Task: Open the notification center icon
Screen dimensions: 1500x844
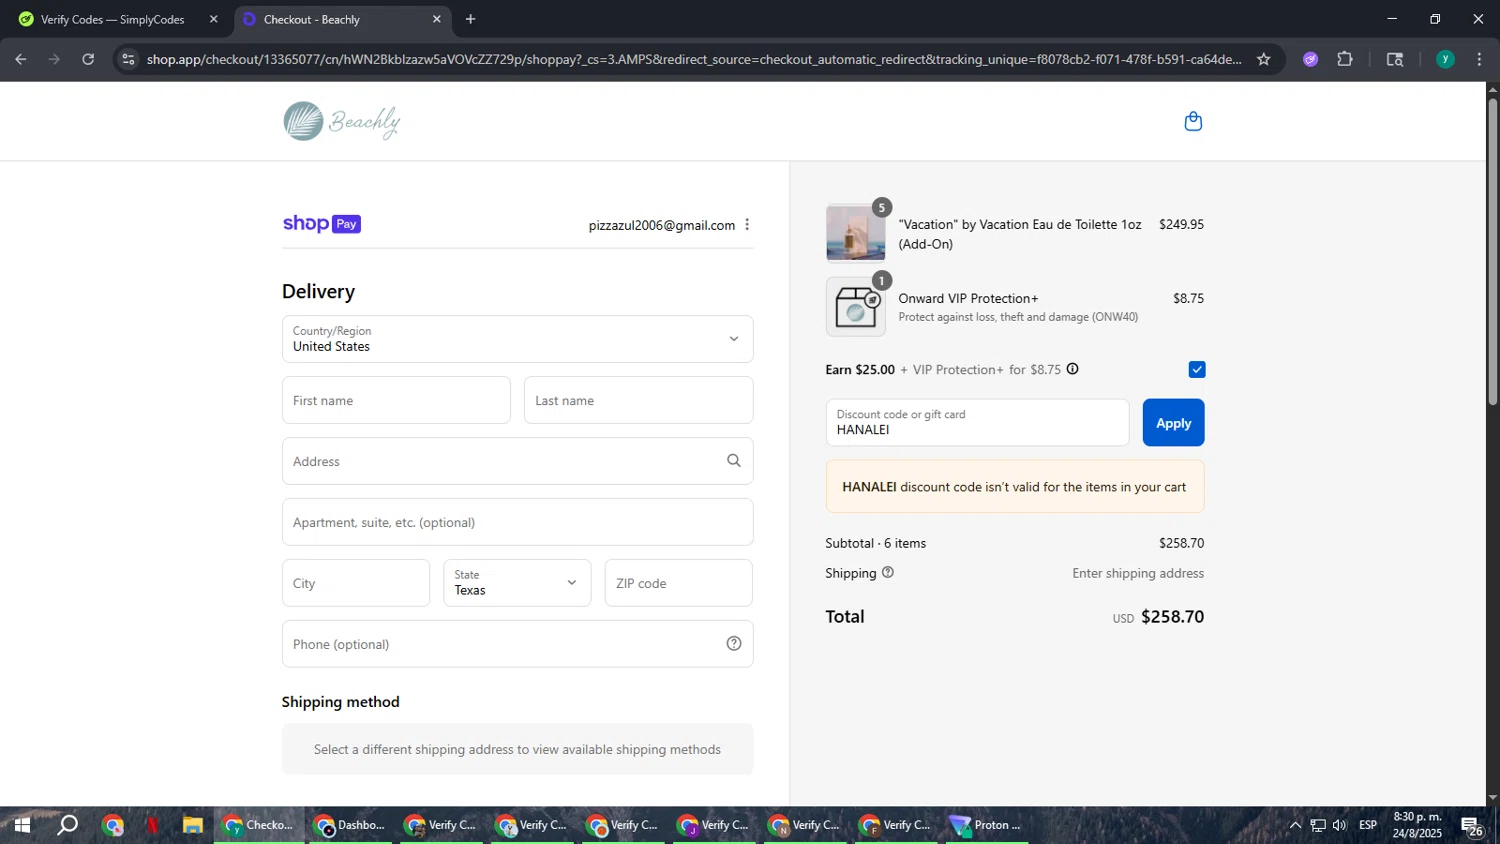Action: [1473, 826]
